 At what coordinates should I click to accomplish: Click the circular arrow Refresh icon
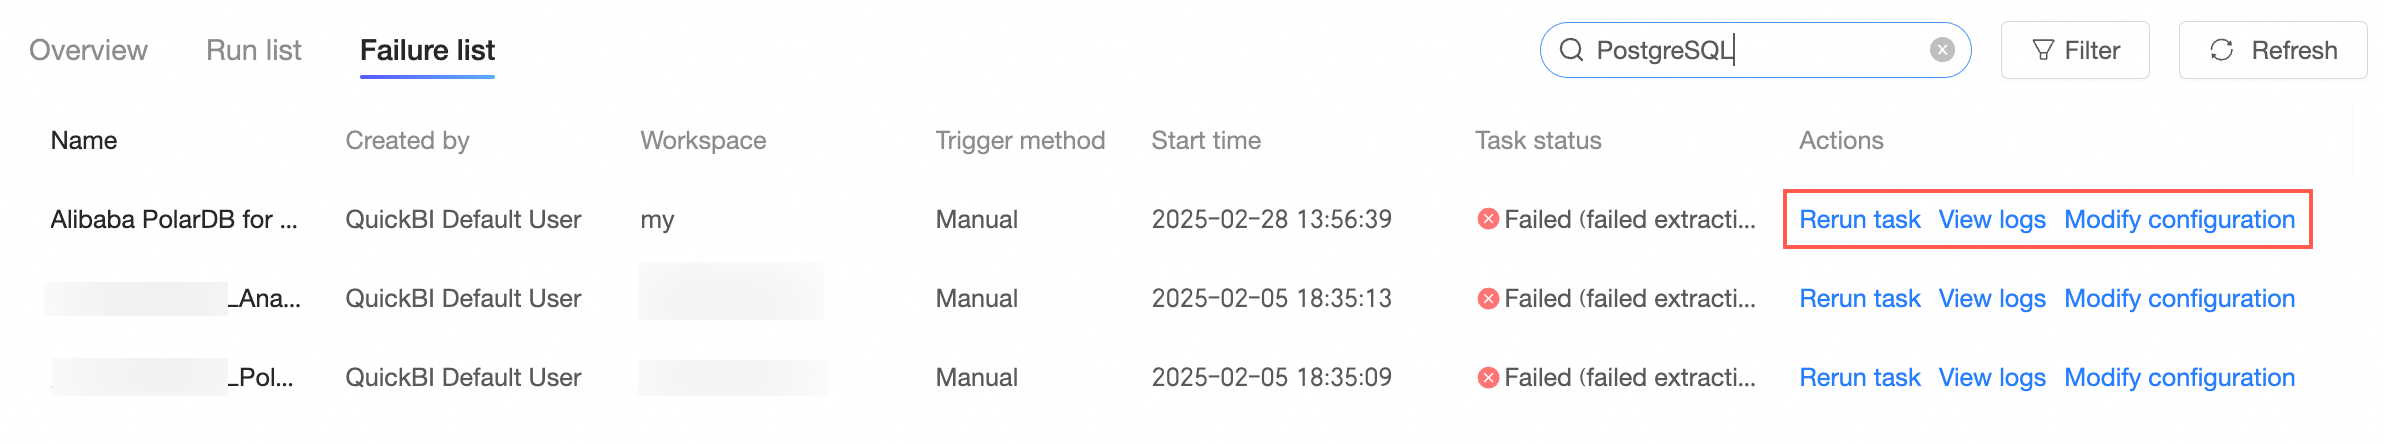tap(2222, 50)
